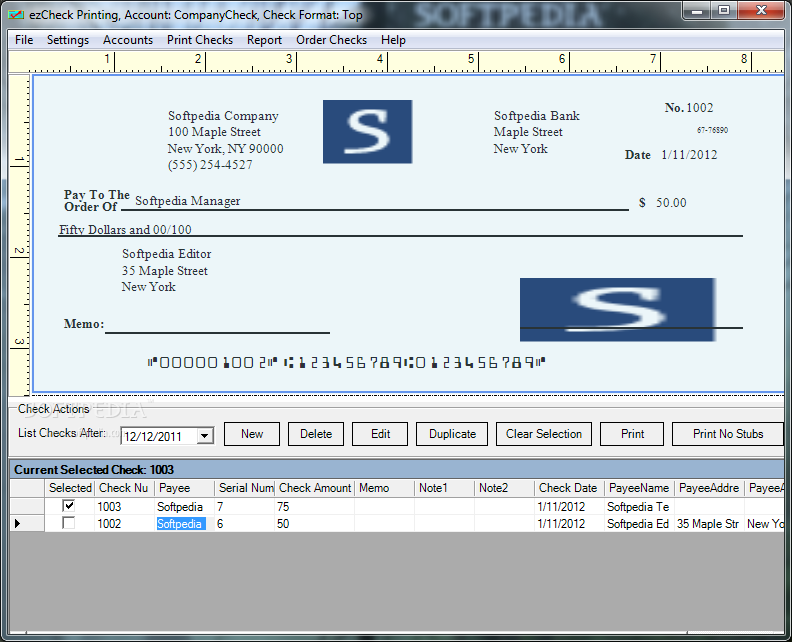Sort by the Check Date column header

point(570,488)
